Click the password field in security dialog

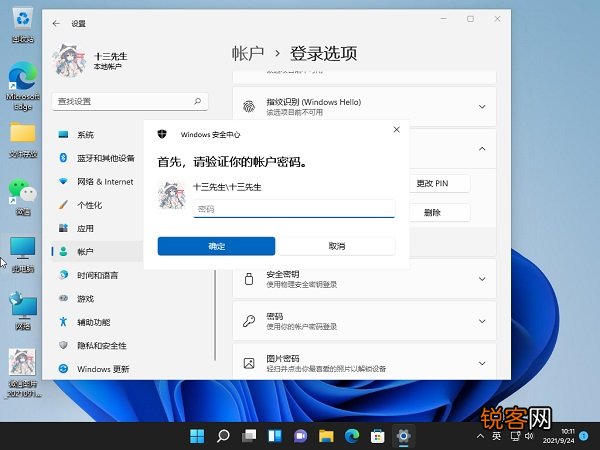coord(294,209)
